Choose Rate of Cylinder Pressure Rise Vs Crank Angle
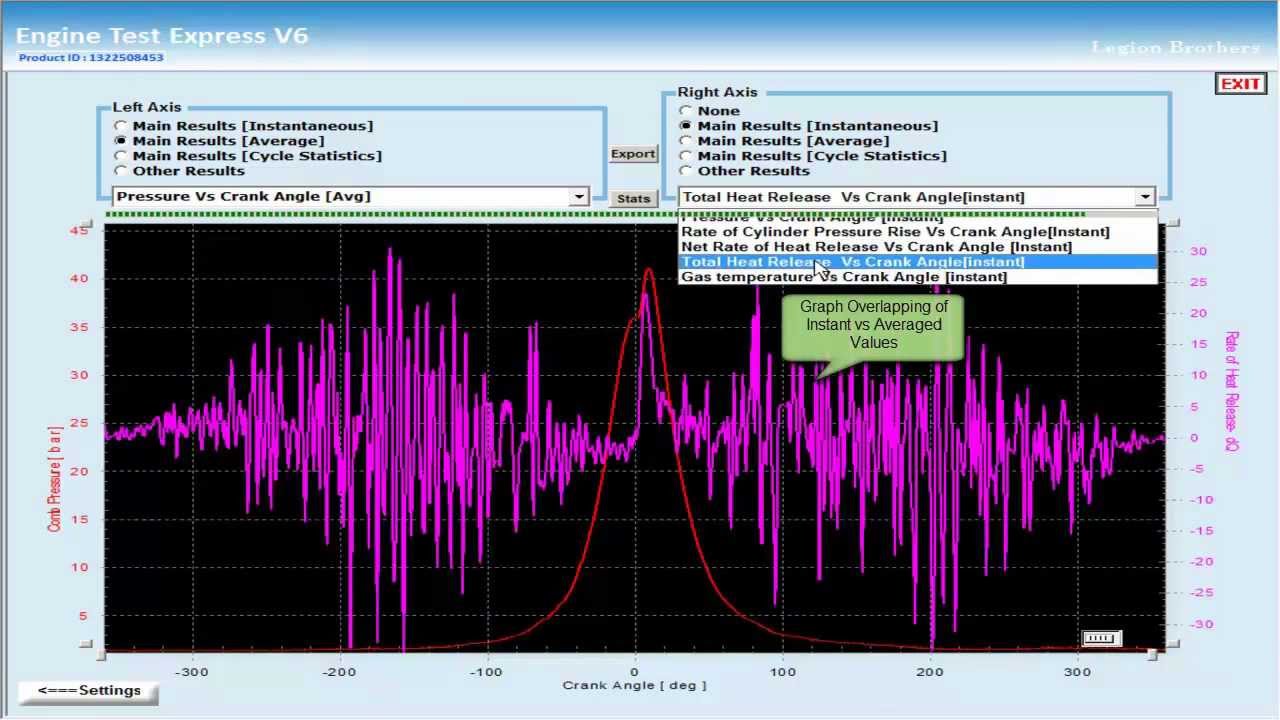This screenshot has height=720, width=1280. pos(917,232)
